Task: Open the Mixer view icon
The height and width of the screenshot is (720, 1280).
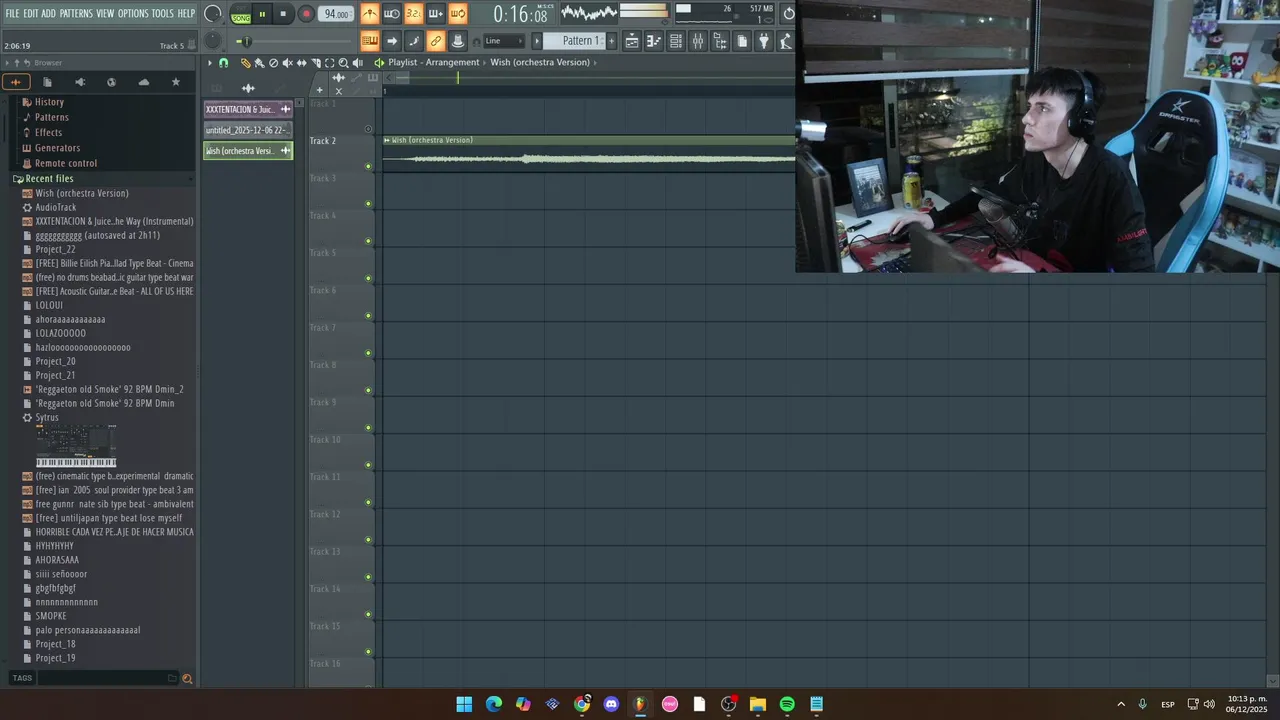Action: (698, 41)
